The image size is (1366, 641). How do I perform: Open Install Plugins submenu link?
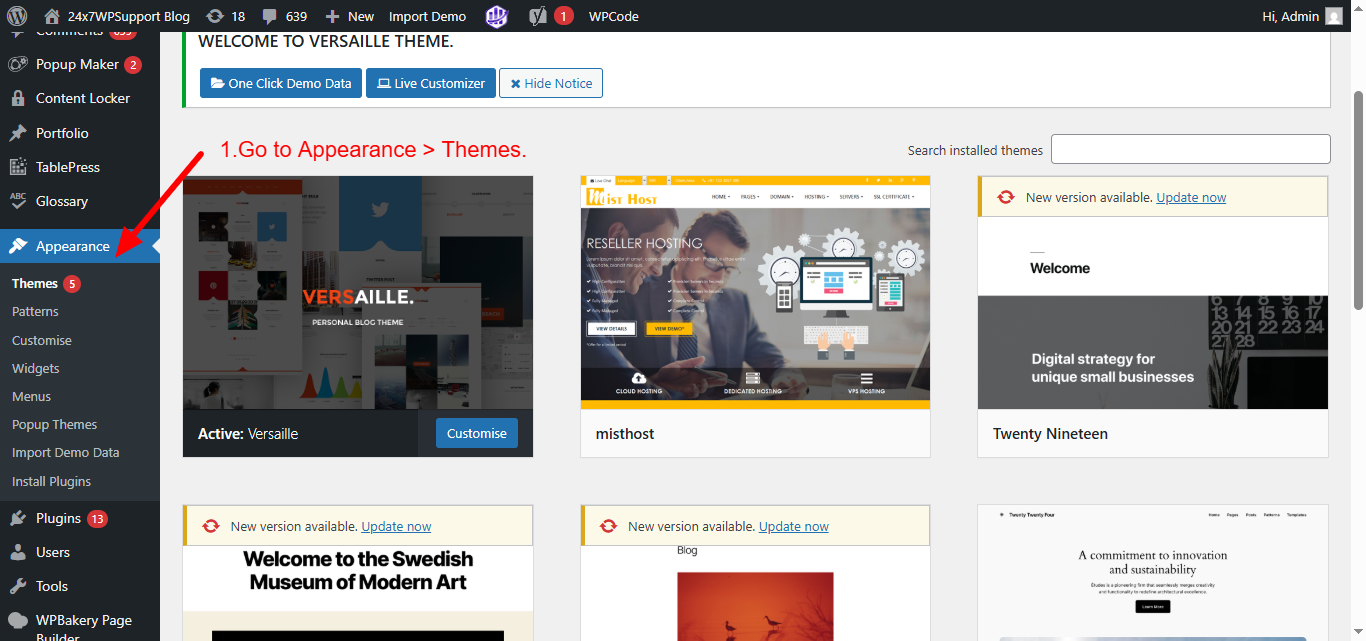tap(51, 481)
